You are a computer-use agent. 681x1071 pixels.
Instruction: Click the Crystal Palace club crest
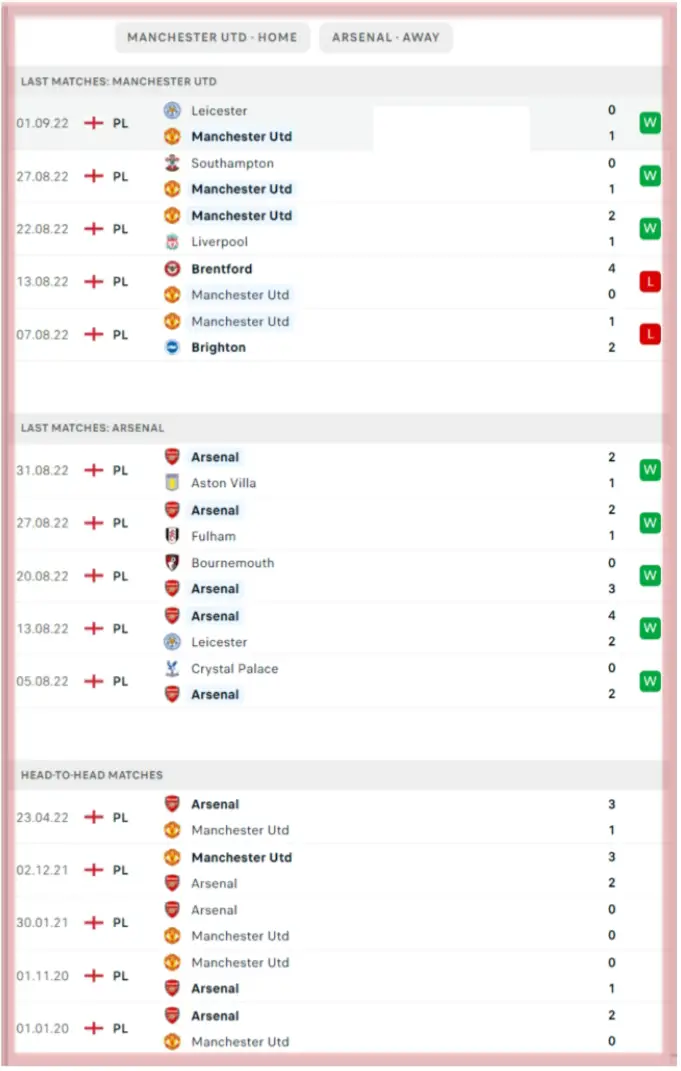172,669
